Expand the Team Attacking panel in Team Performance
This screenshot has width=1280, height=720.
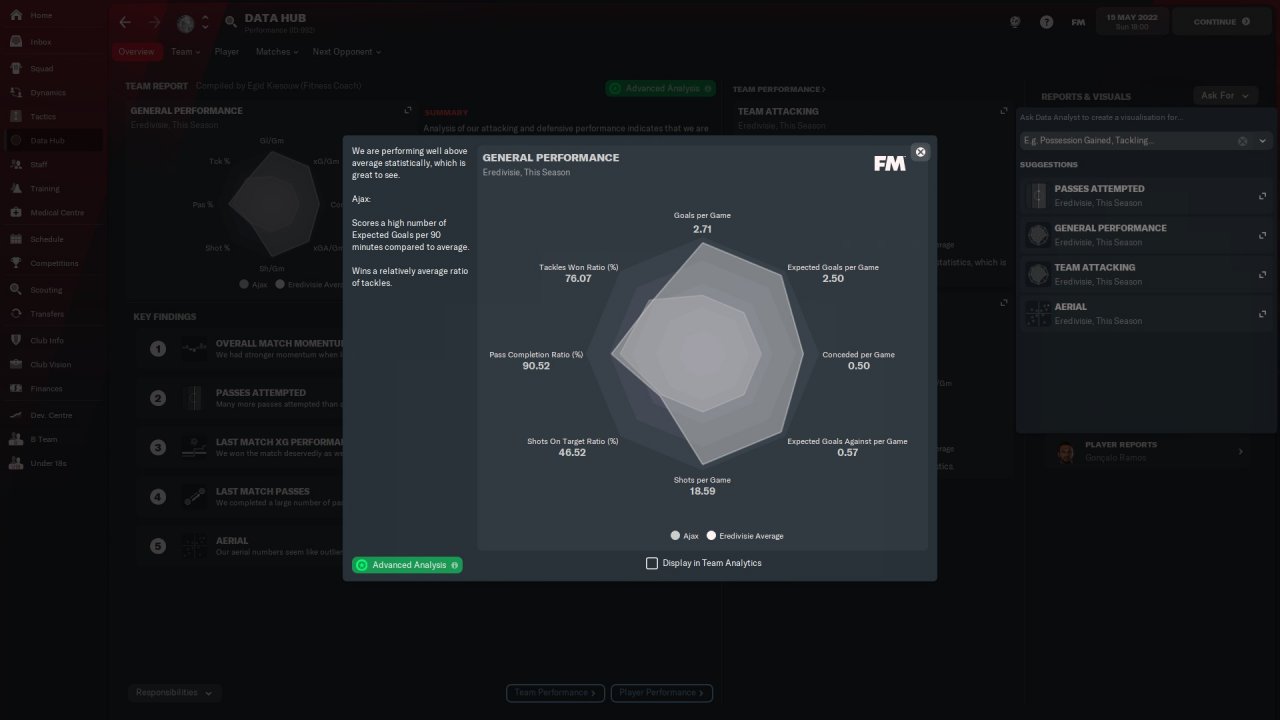click(x=1004, y=111)
